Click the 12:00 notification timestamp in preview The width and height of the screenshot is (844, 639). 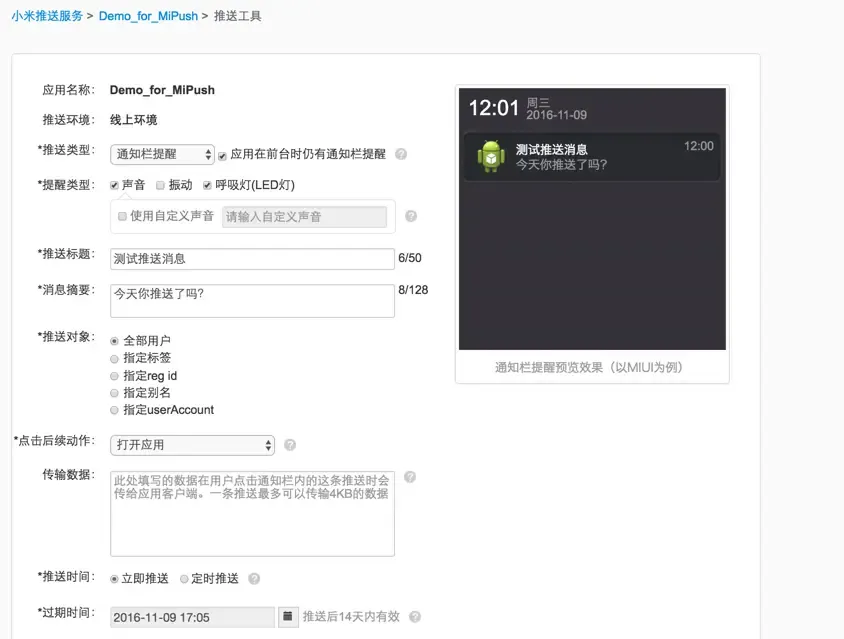pyautogui.click(x=699, y=146)
